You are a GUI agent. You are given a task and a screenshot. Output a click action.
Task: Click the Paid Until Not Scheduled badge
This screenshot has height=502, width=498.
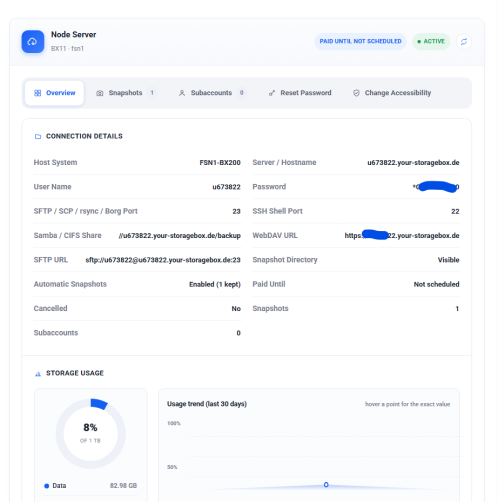tap(360, 41)
